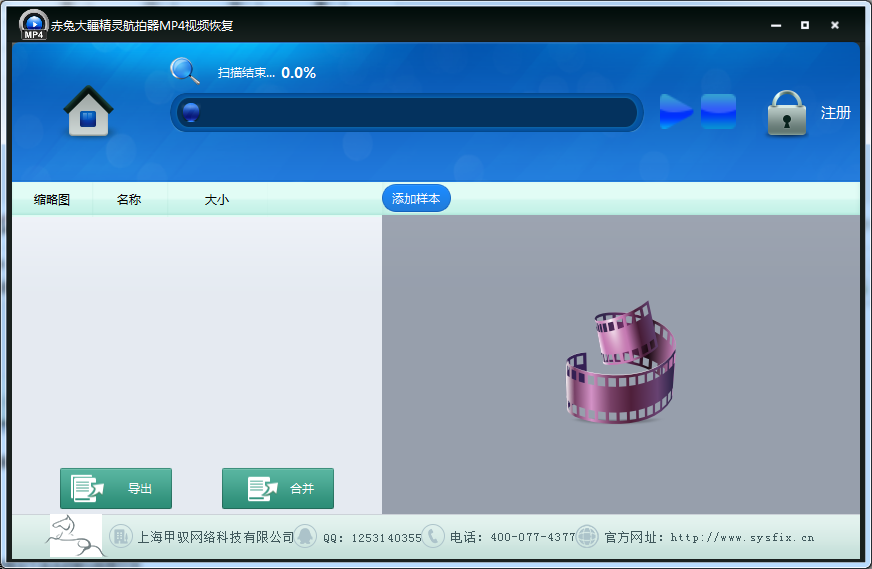Select the 大小 column header
This screenshot has width=872, height=569.
[217, 199]
